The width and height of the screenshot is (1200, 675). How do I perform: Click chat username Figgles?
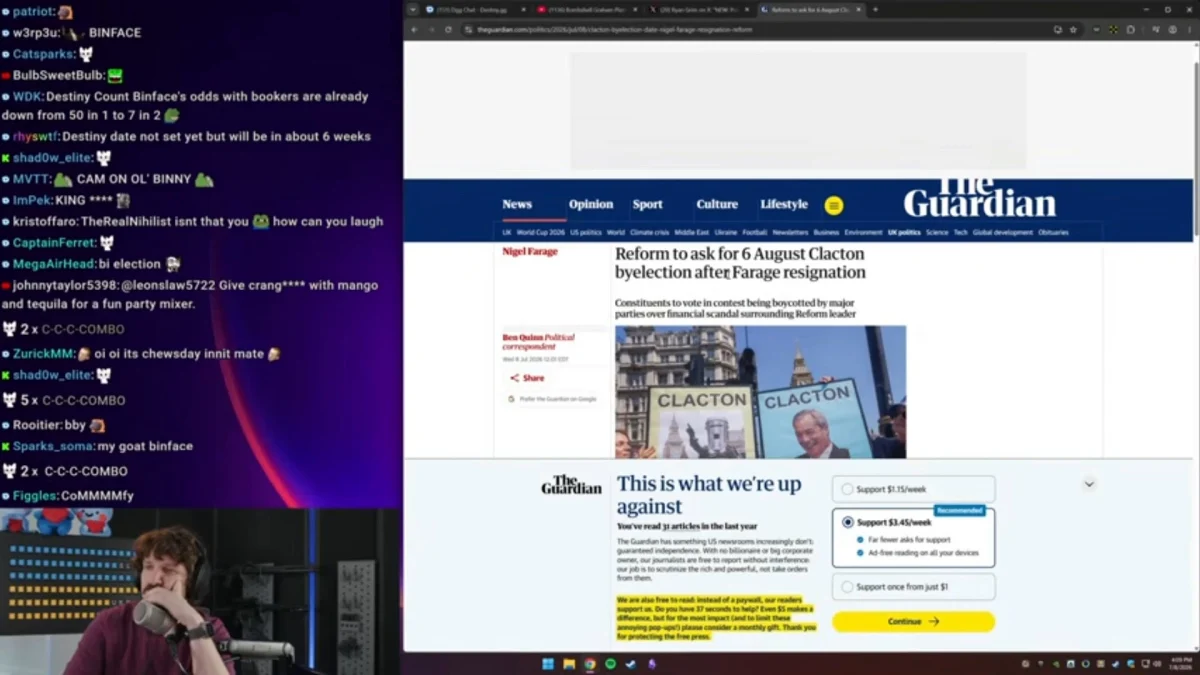35,496
